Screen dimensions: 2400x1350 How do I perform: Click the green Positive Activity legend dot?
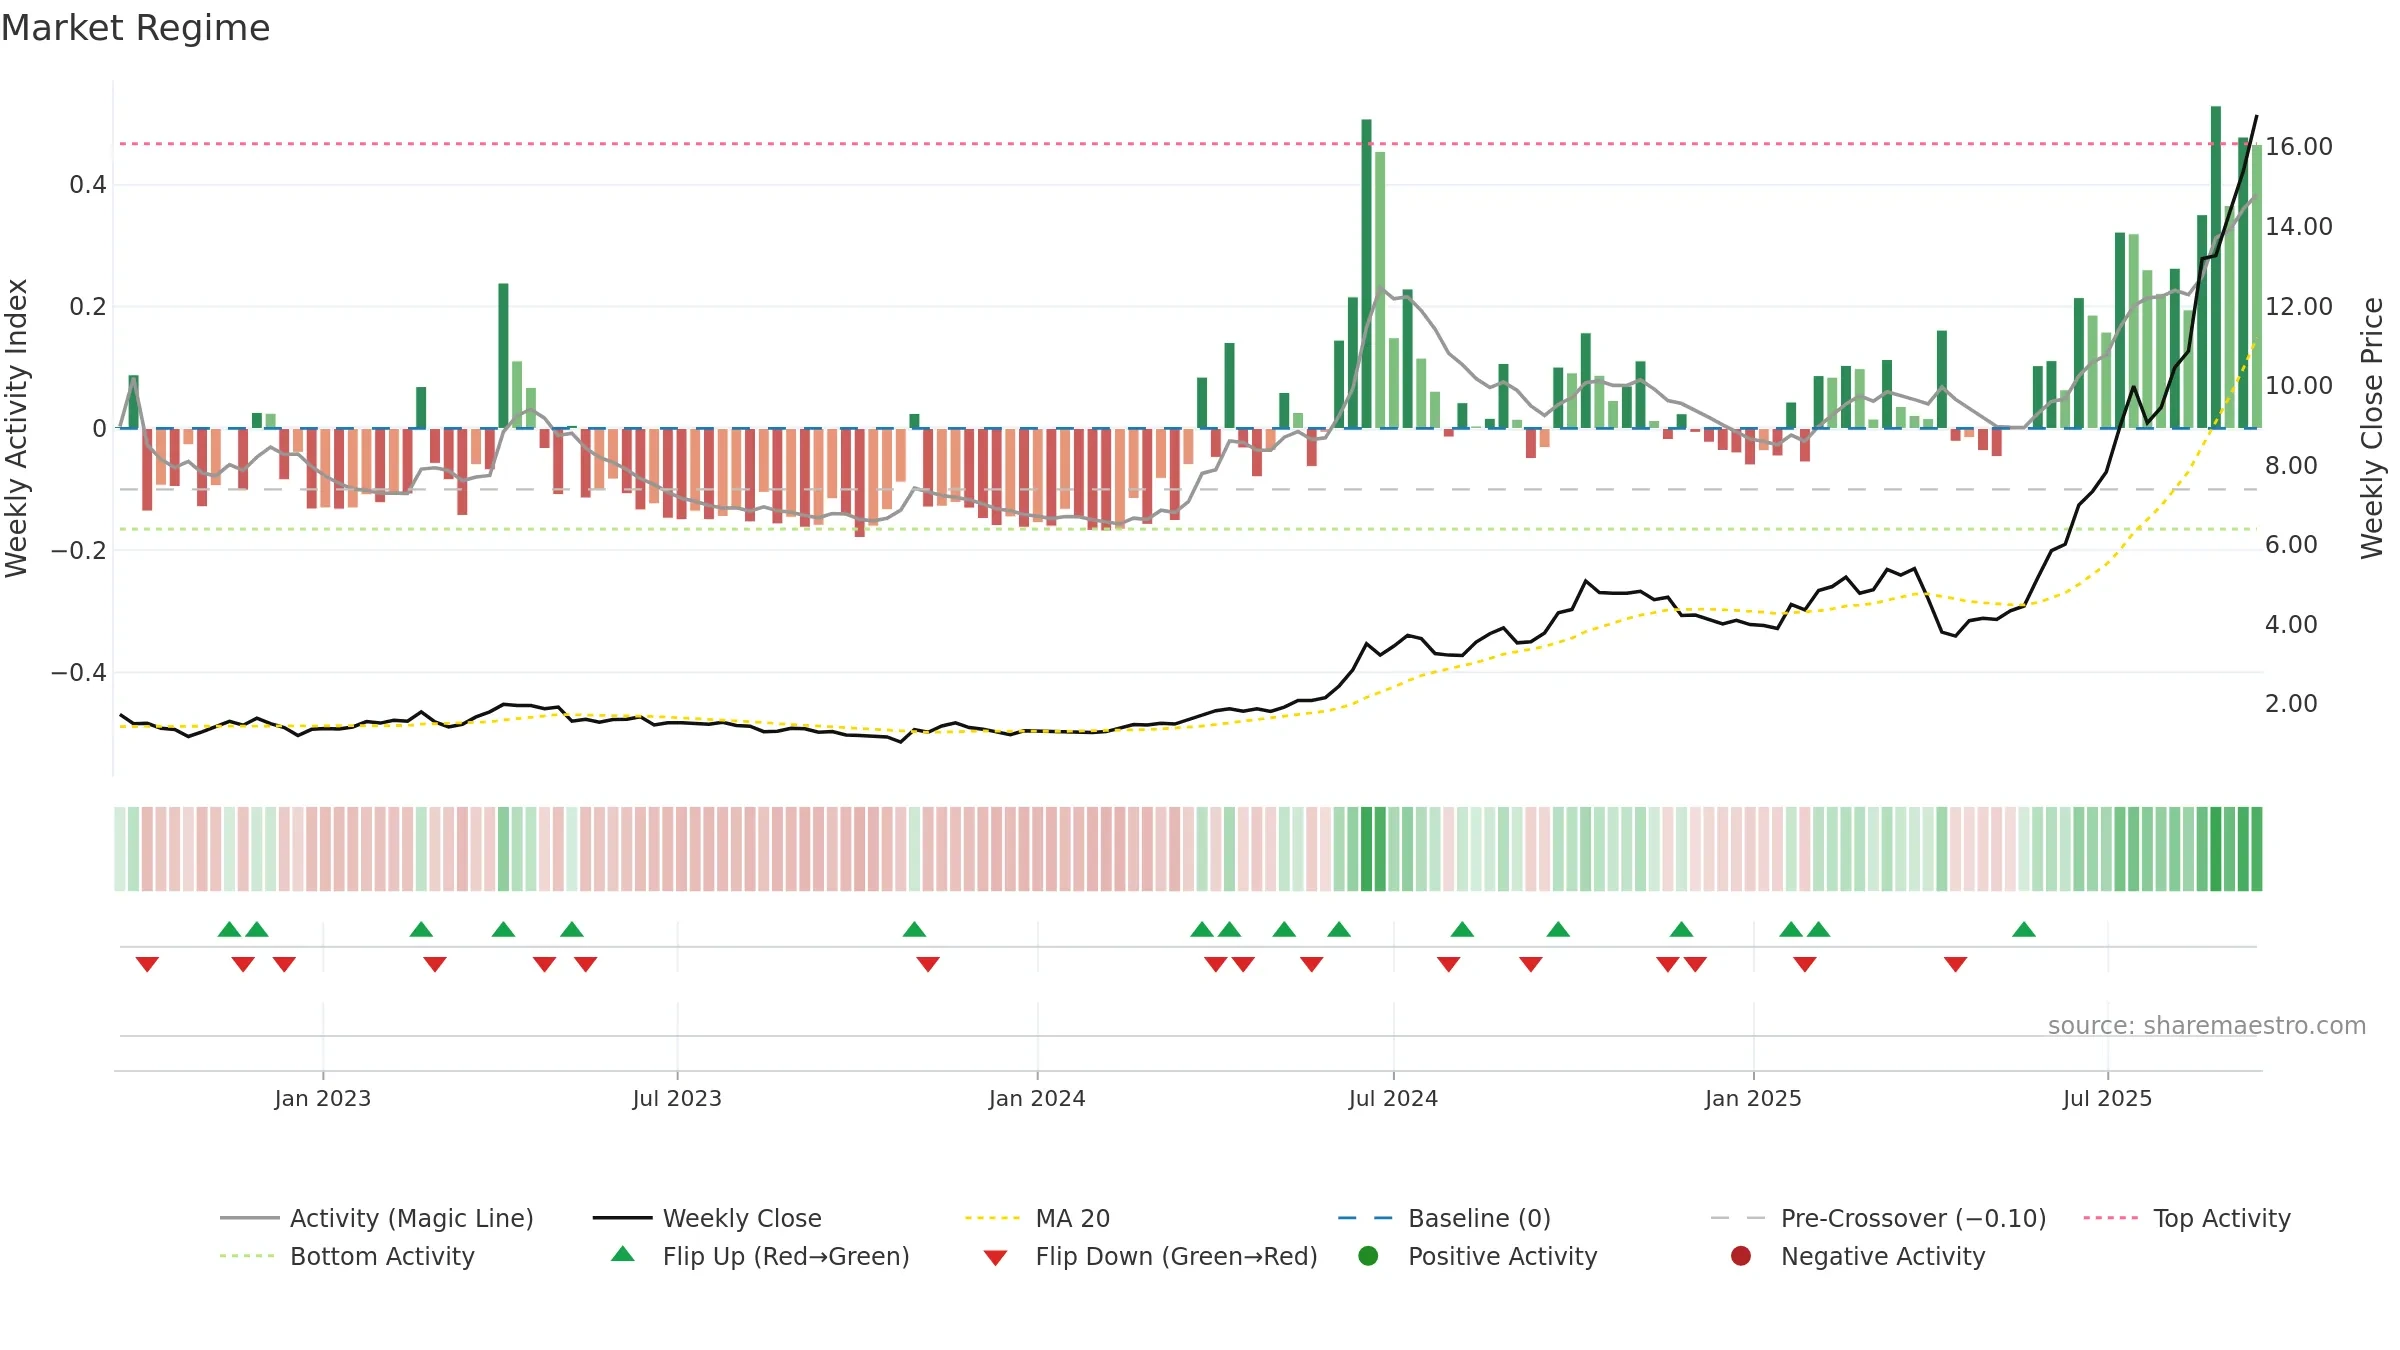1368,1255
